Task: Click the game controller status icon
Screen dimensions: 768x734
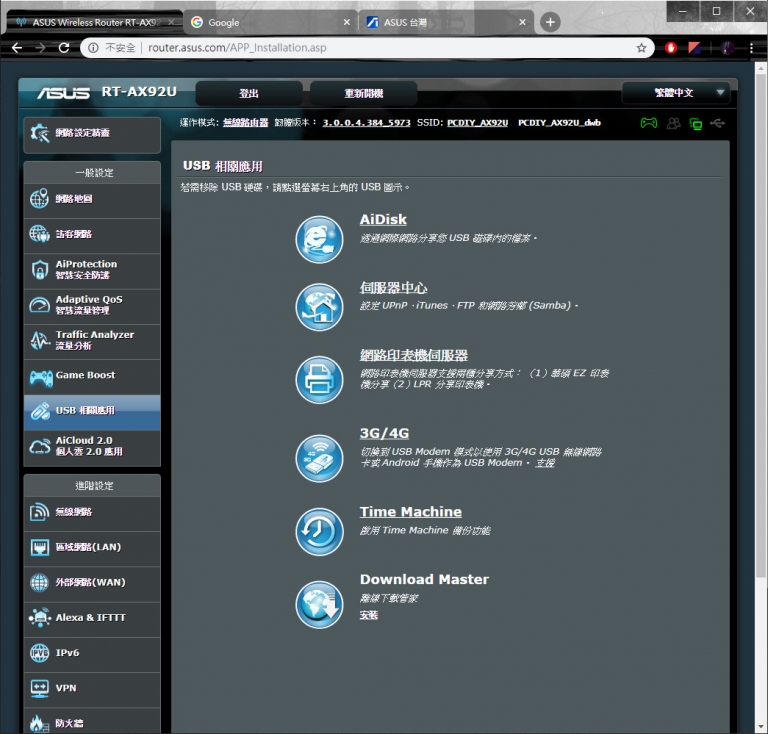Action: pos(649,123)
